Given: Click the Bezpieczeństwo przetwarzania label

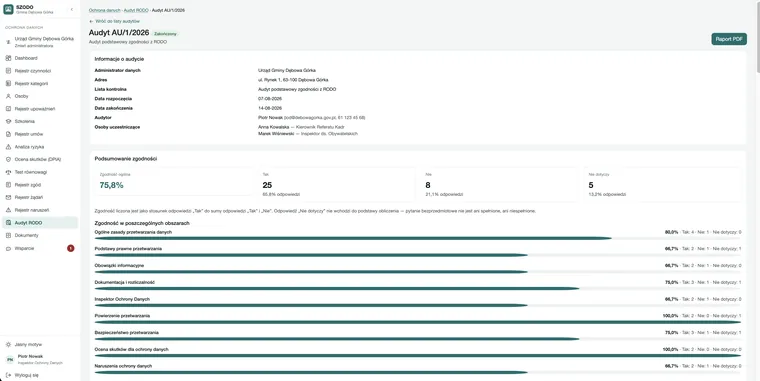Looking at the screenshot, I should 127,333.
